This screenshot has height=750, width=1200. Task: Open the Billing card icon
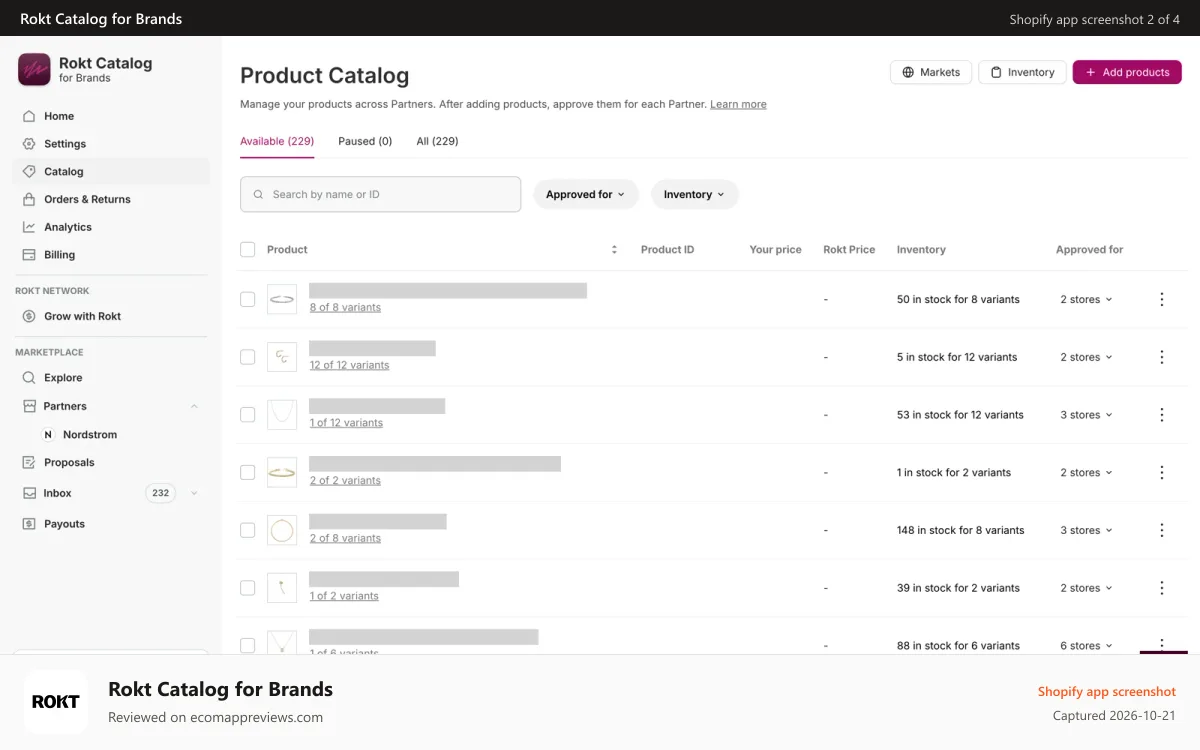pos(29,255)
